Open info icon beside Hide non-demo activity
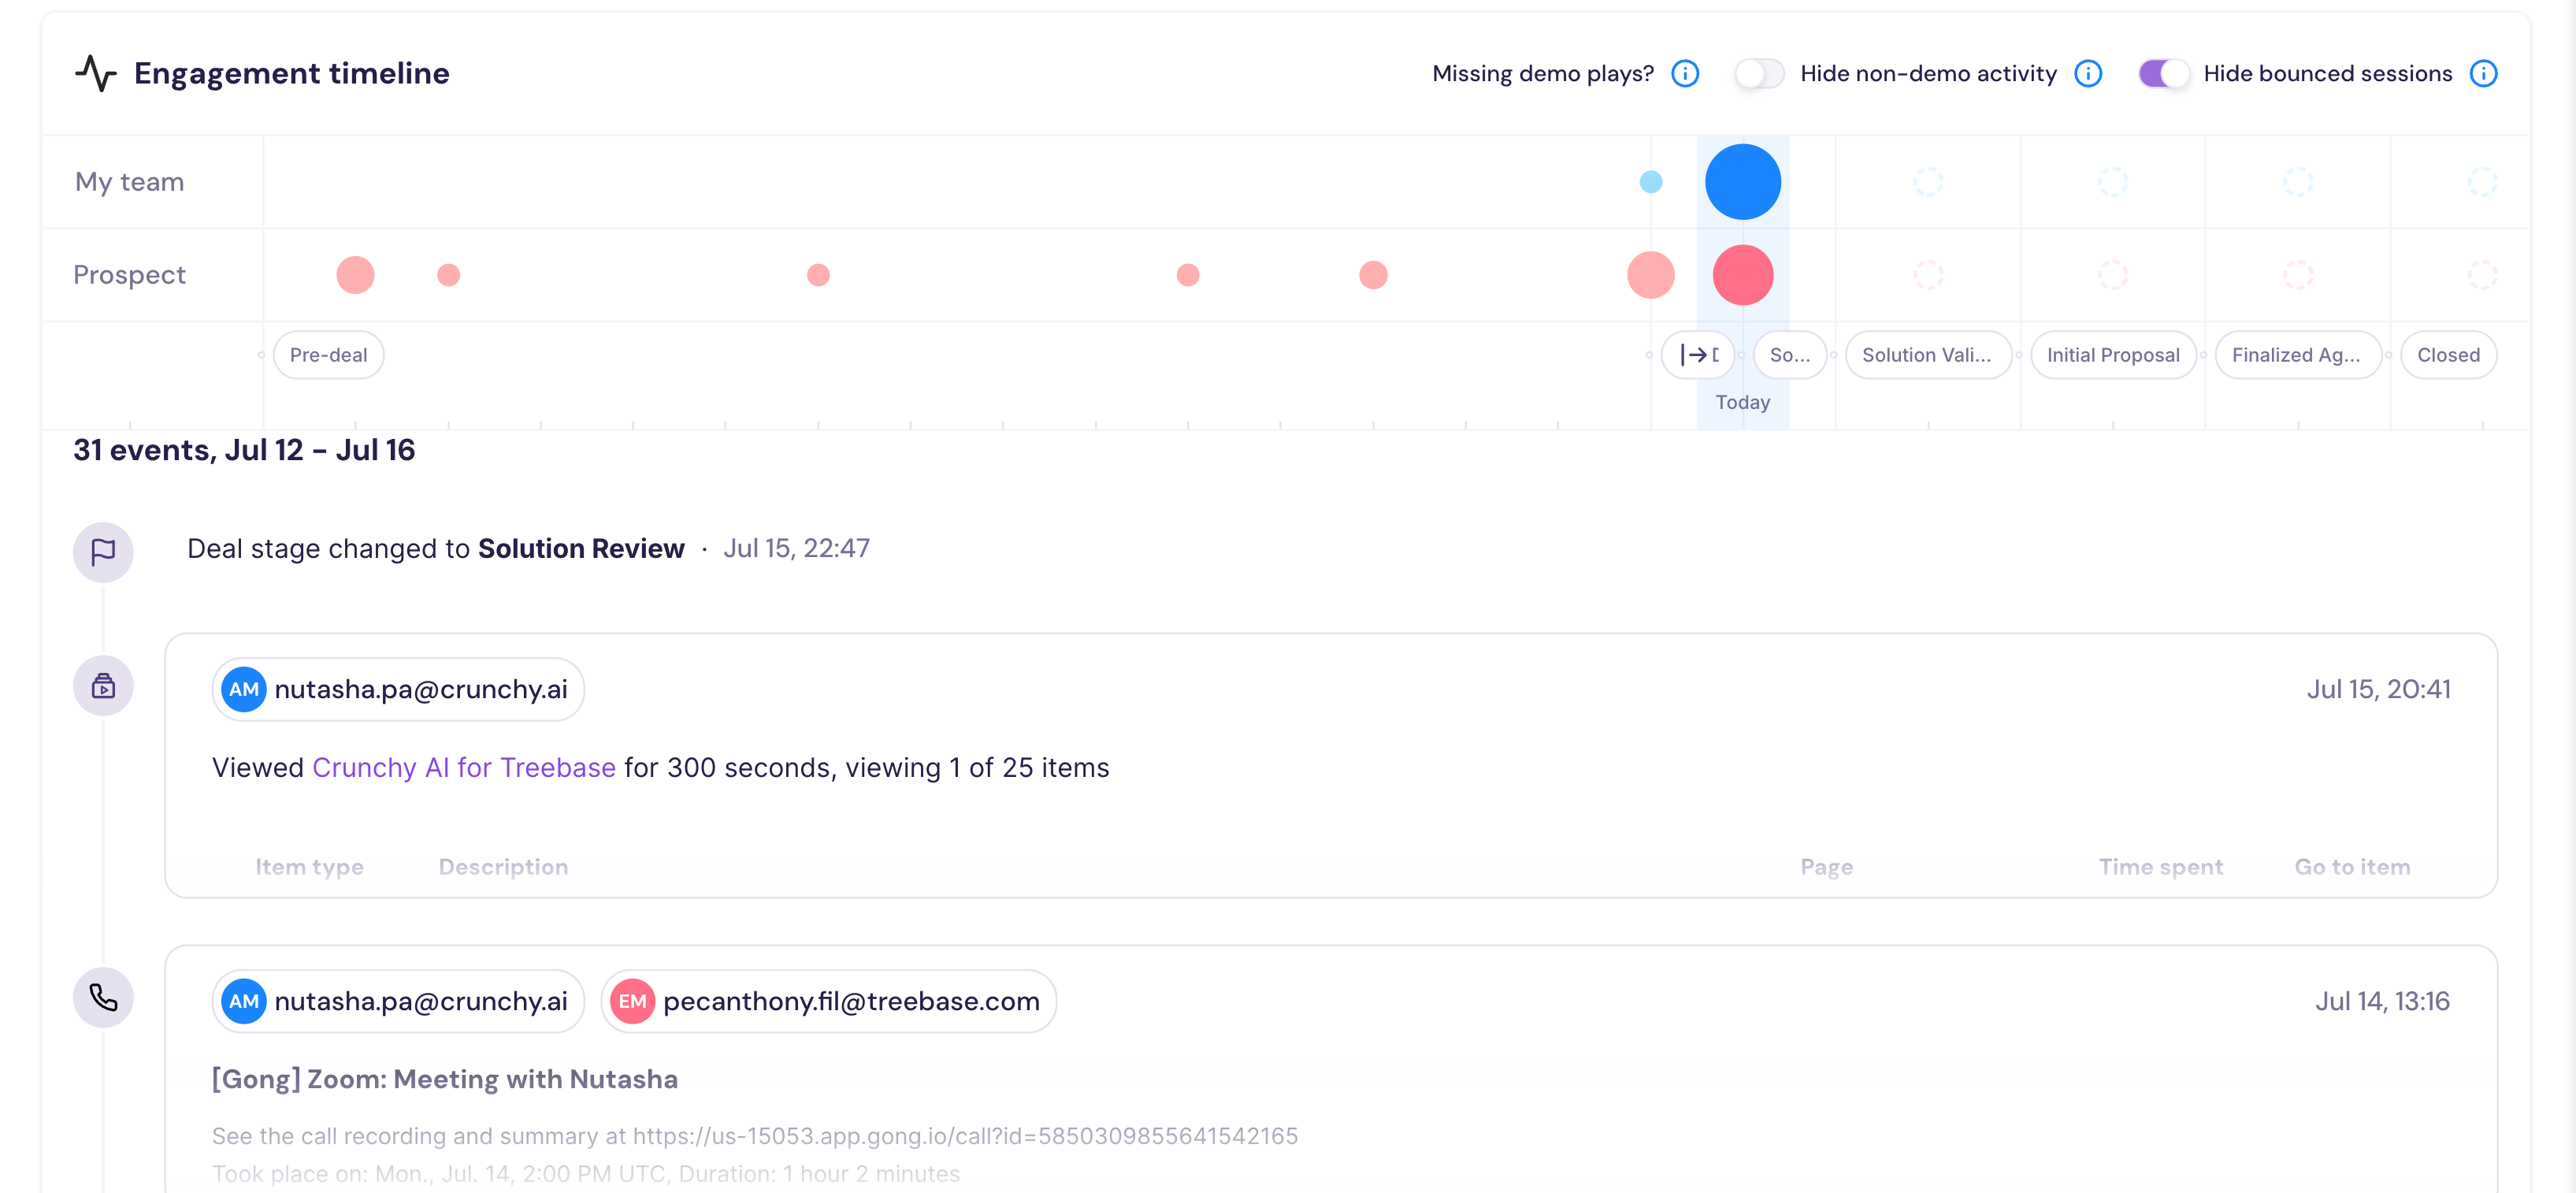 click(x=2088, y=73)
